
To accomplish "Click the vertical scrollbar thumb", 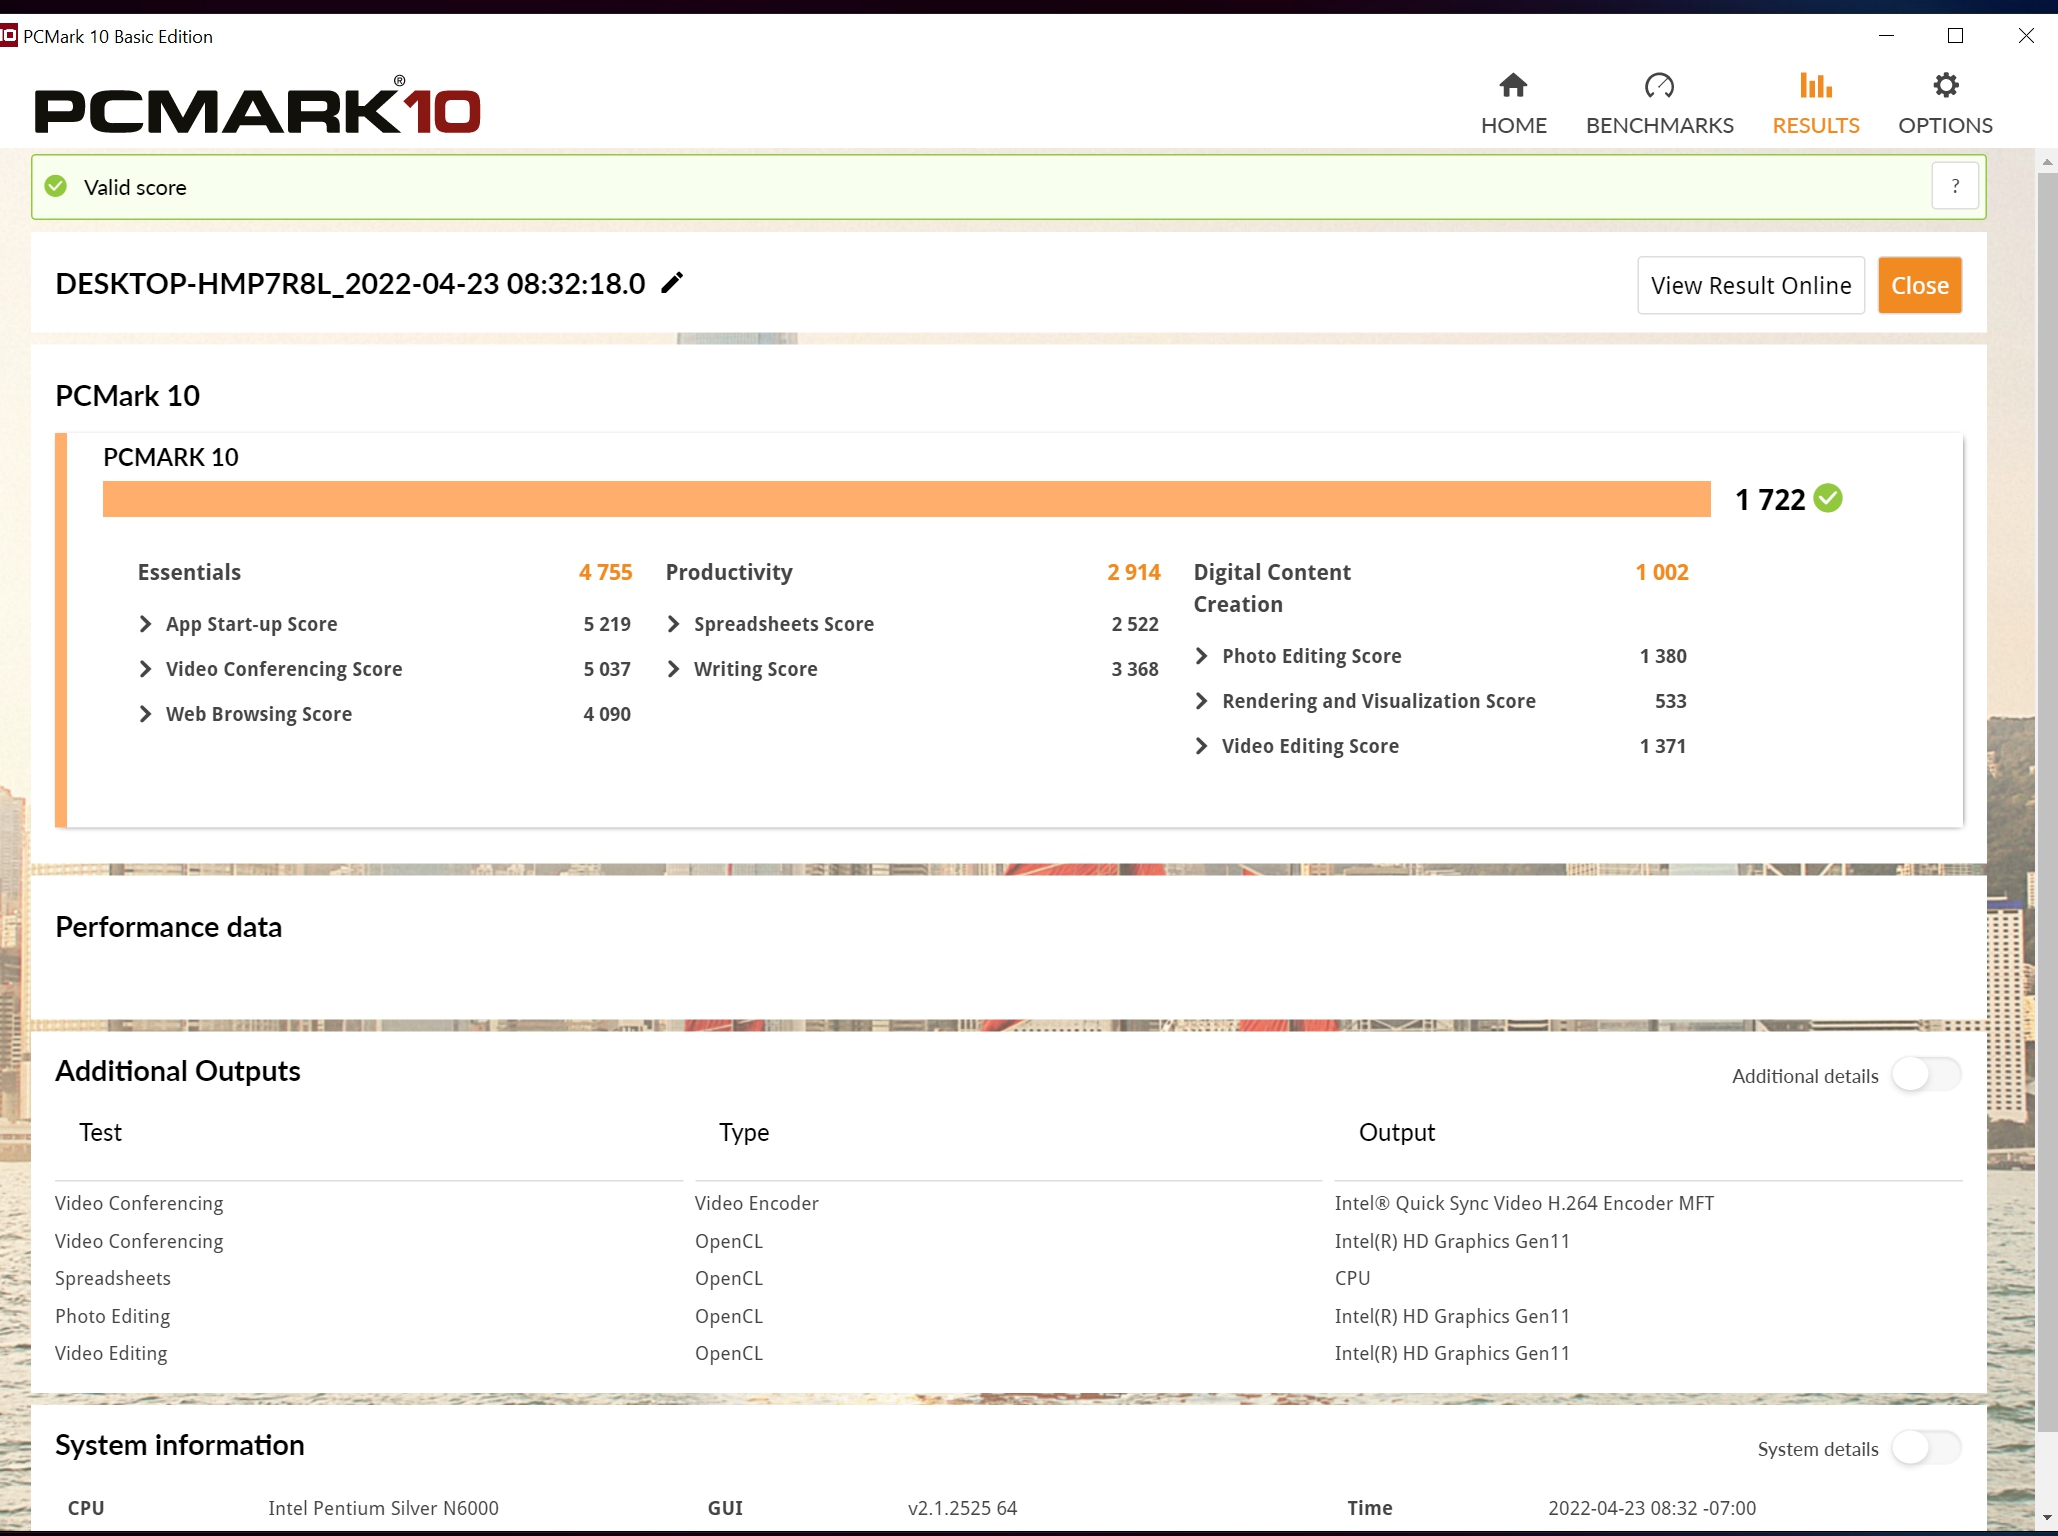I will pyautogui.click(x=2047, y=800).
